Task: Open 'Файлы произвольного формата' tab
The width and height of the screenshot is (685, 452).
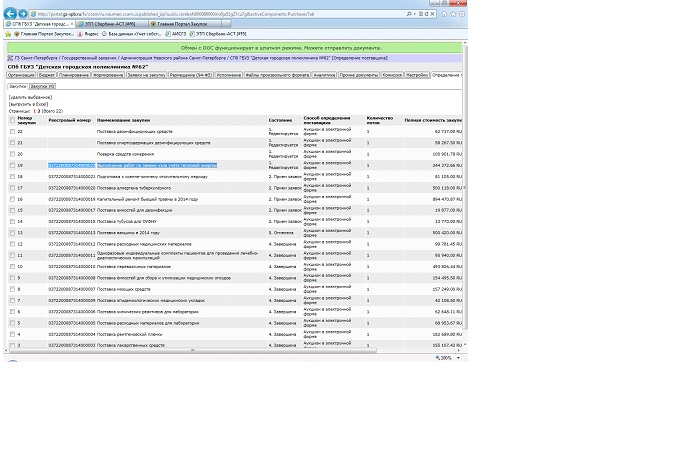Action: [x=277, y=75]
